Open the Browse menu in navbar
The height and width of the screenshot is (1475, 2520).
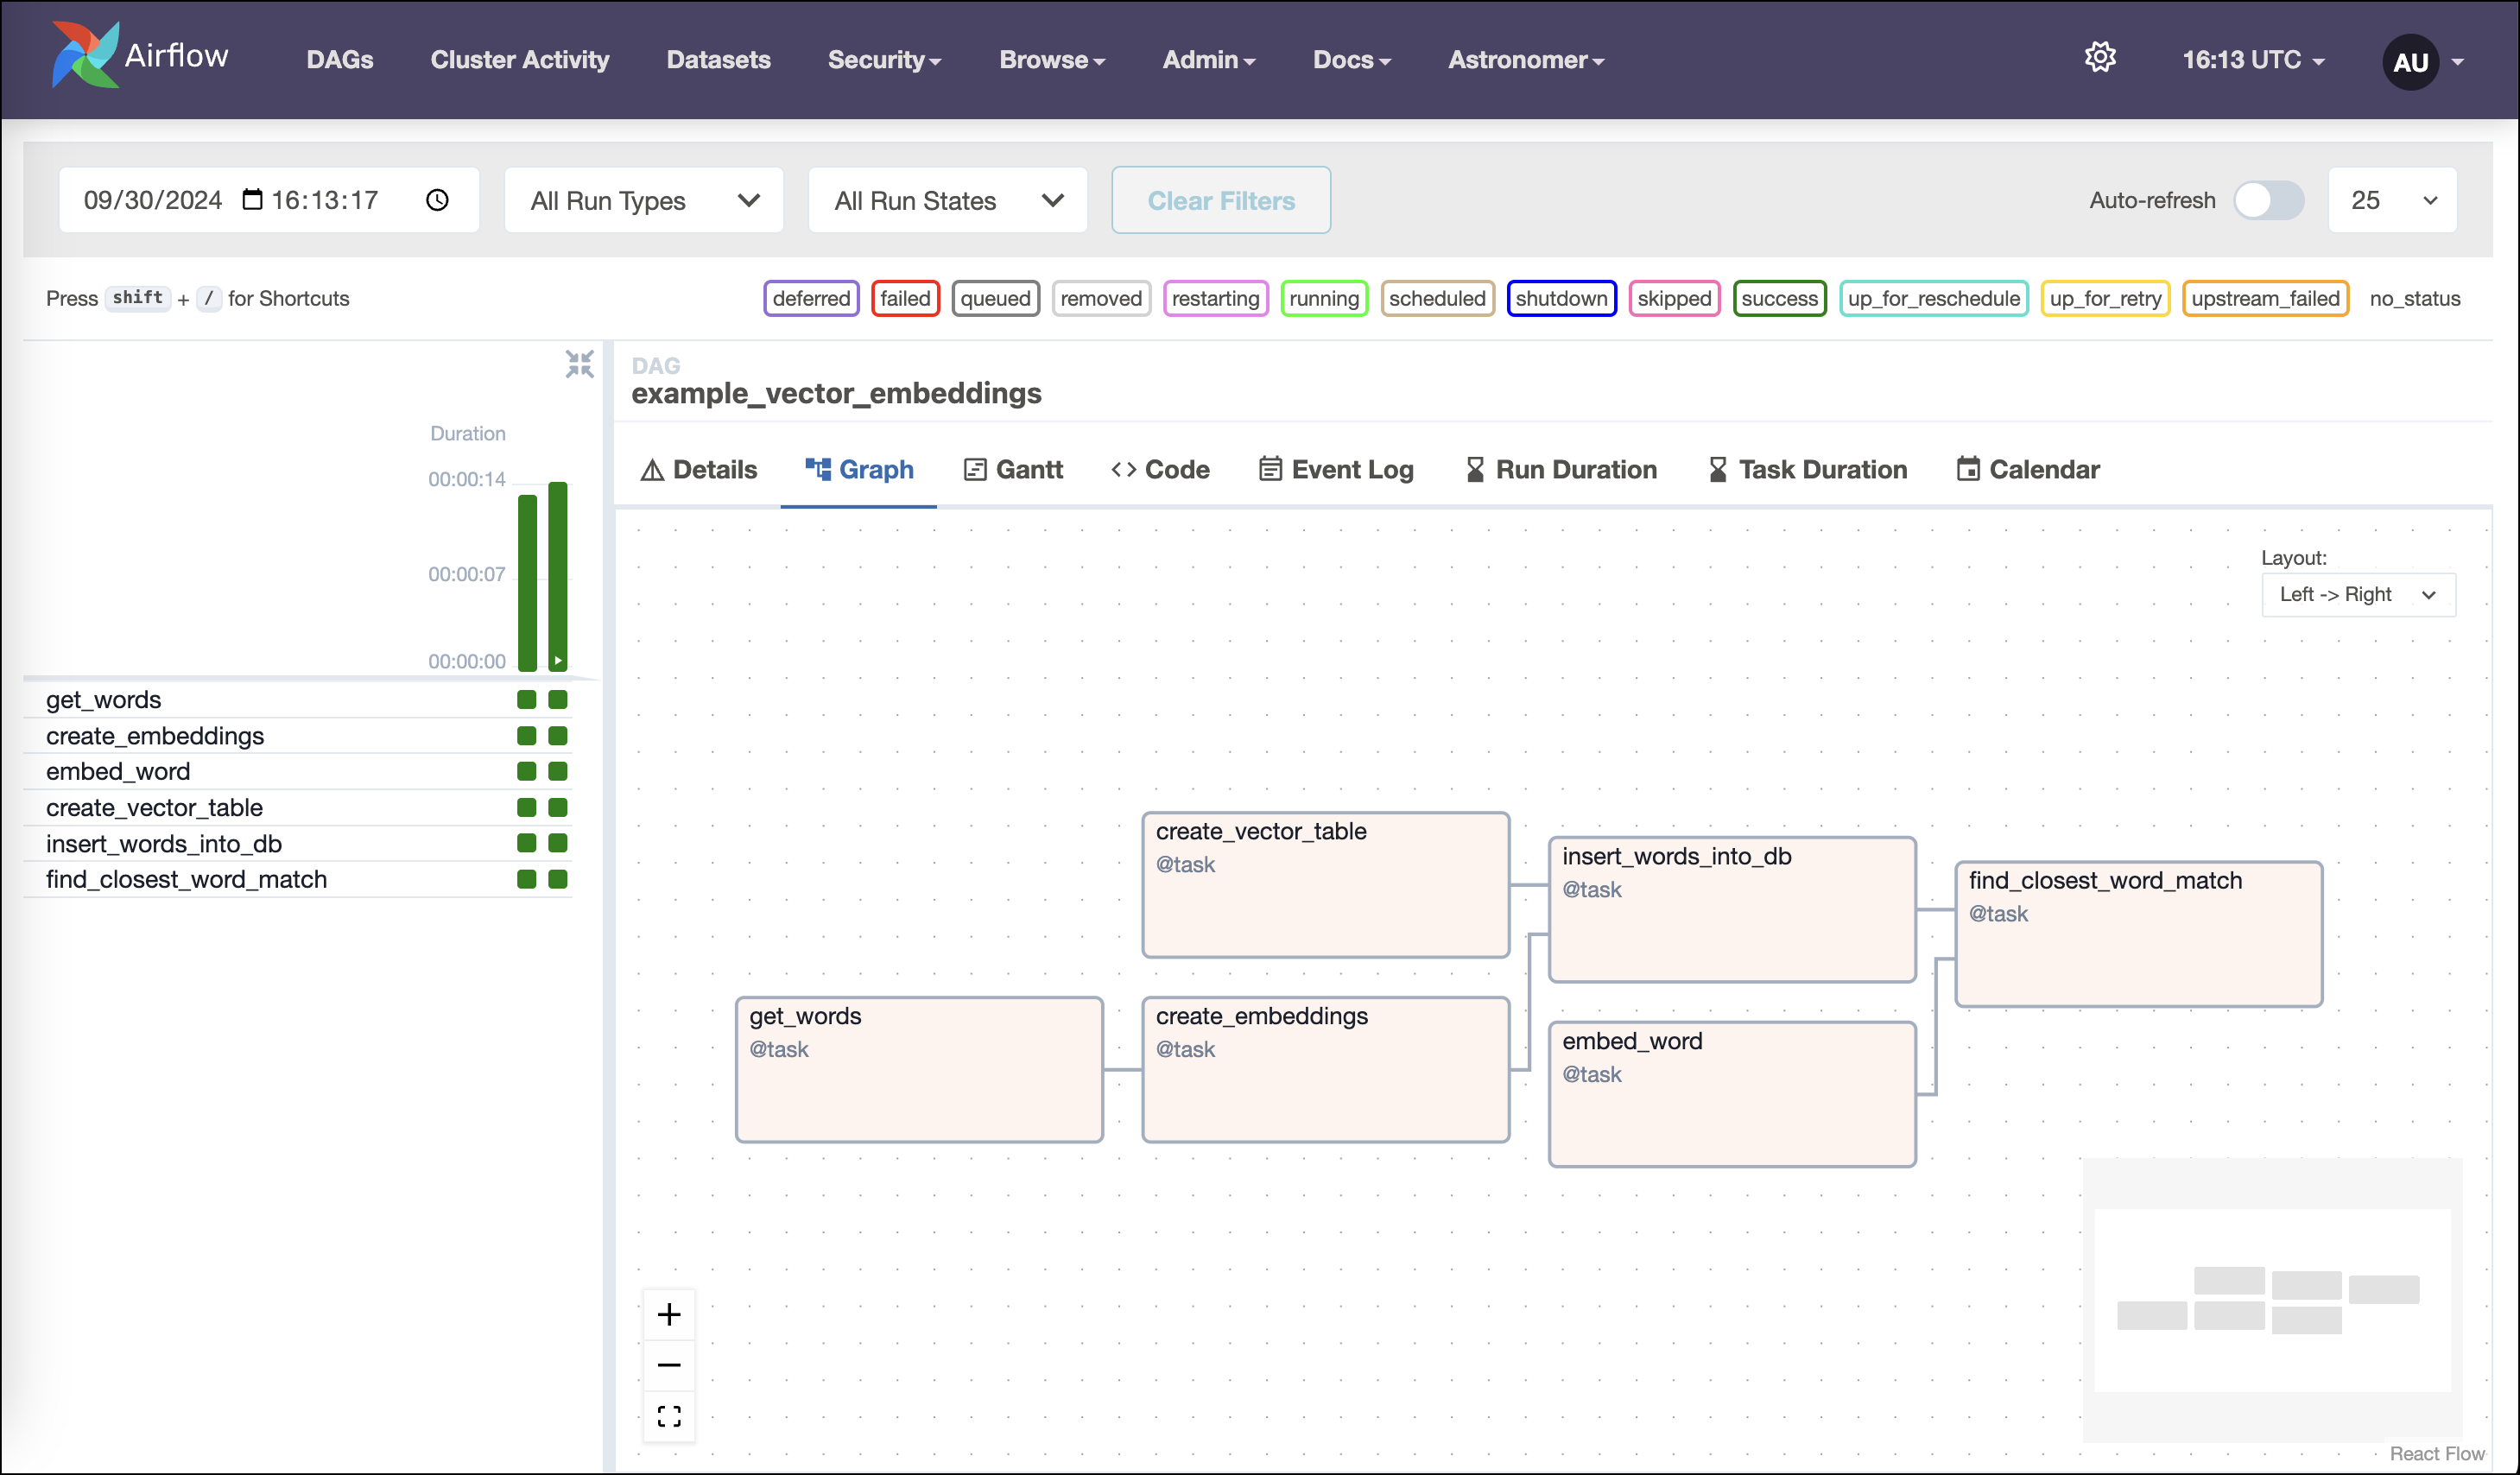pos(1051,59)
